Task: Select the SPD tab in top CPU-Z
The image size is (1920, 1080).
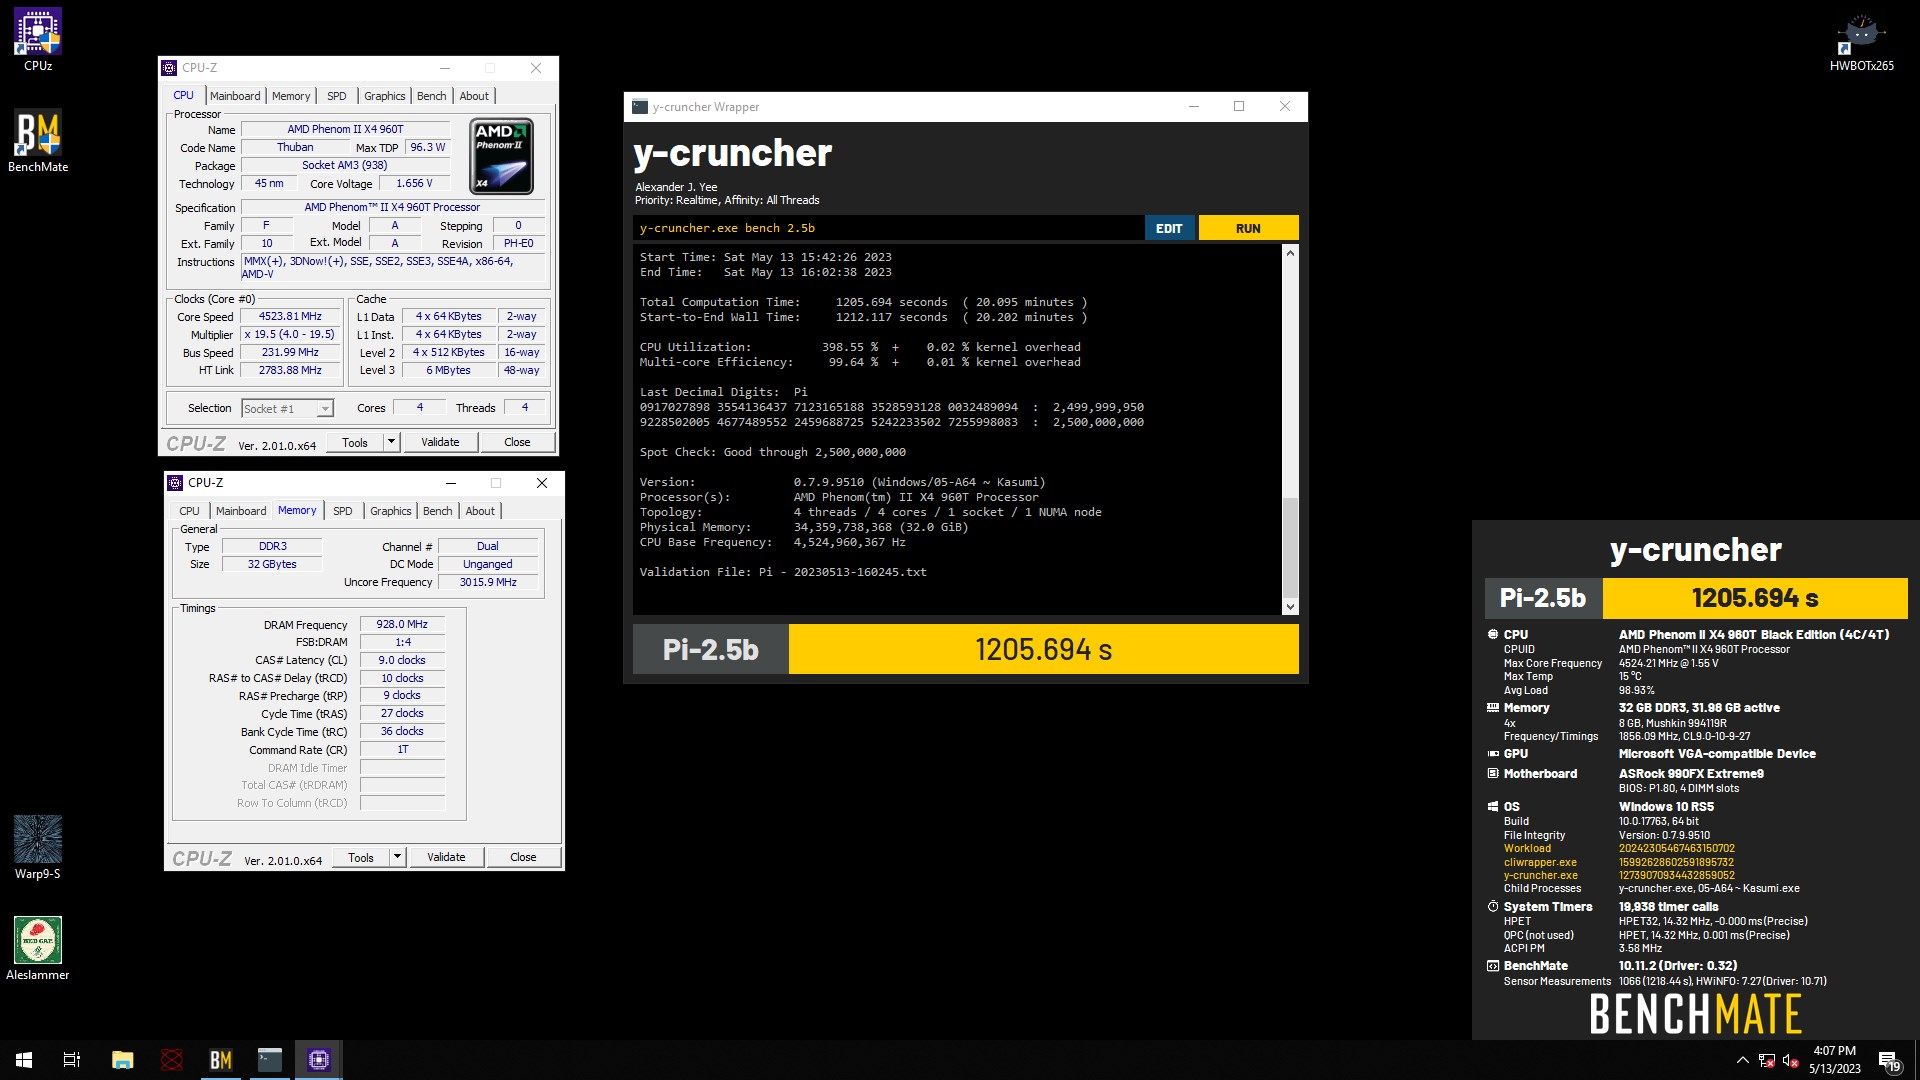Action: point(337,96)
